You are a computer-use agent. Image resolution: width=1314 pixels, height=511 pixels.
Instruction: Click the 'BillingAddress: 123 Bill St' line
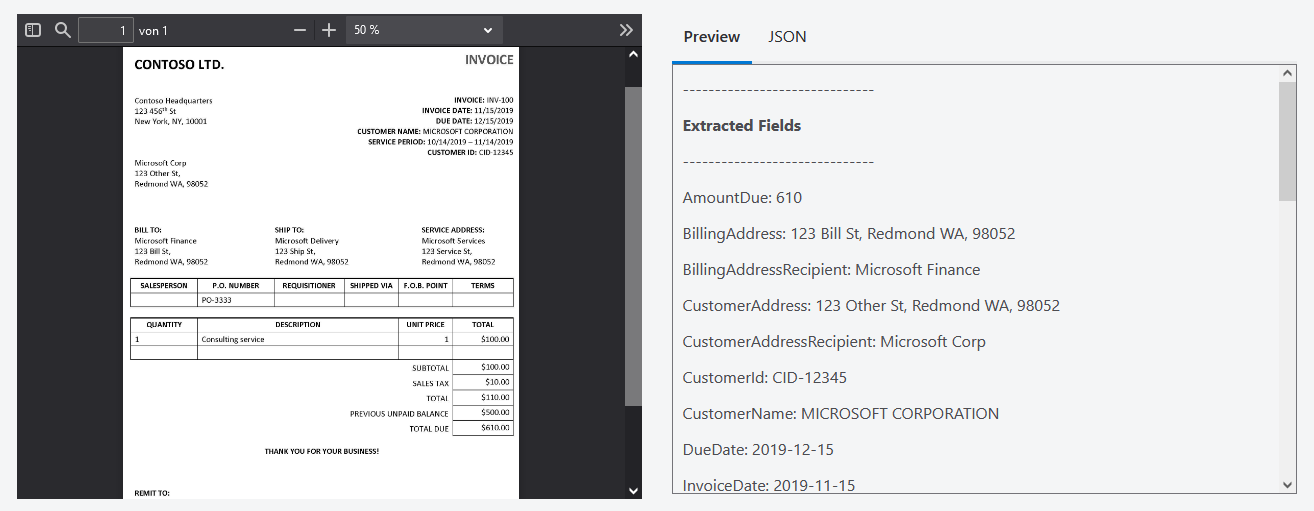(x=849, y=234)
